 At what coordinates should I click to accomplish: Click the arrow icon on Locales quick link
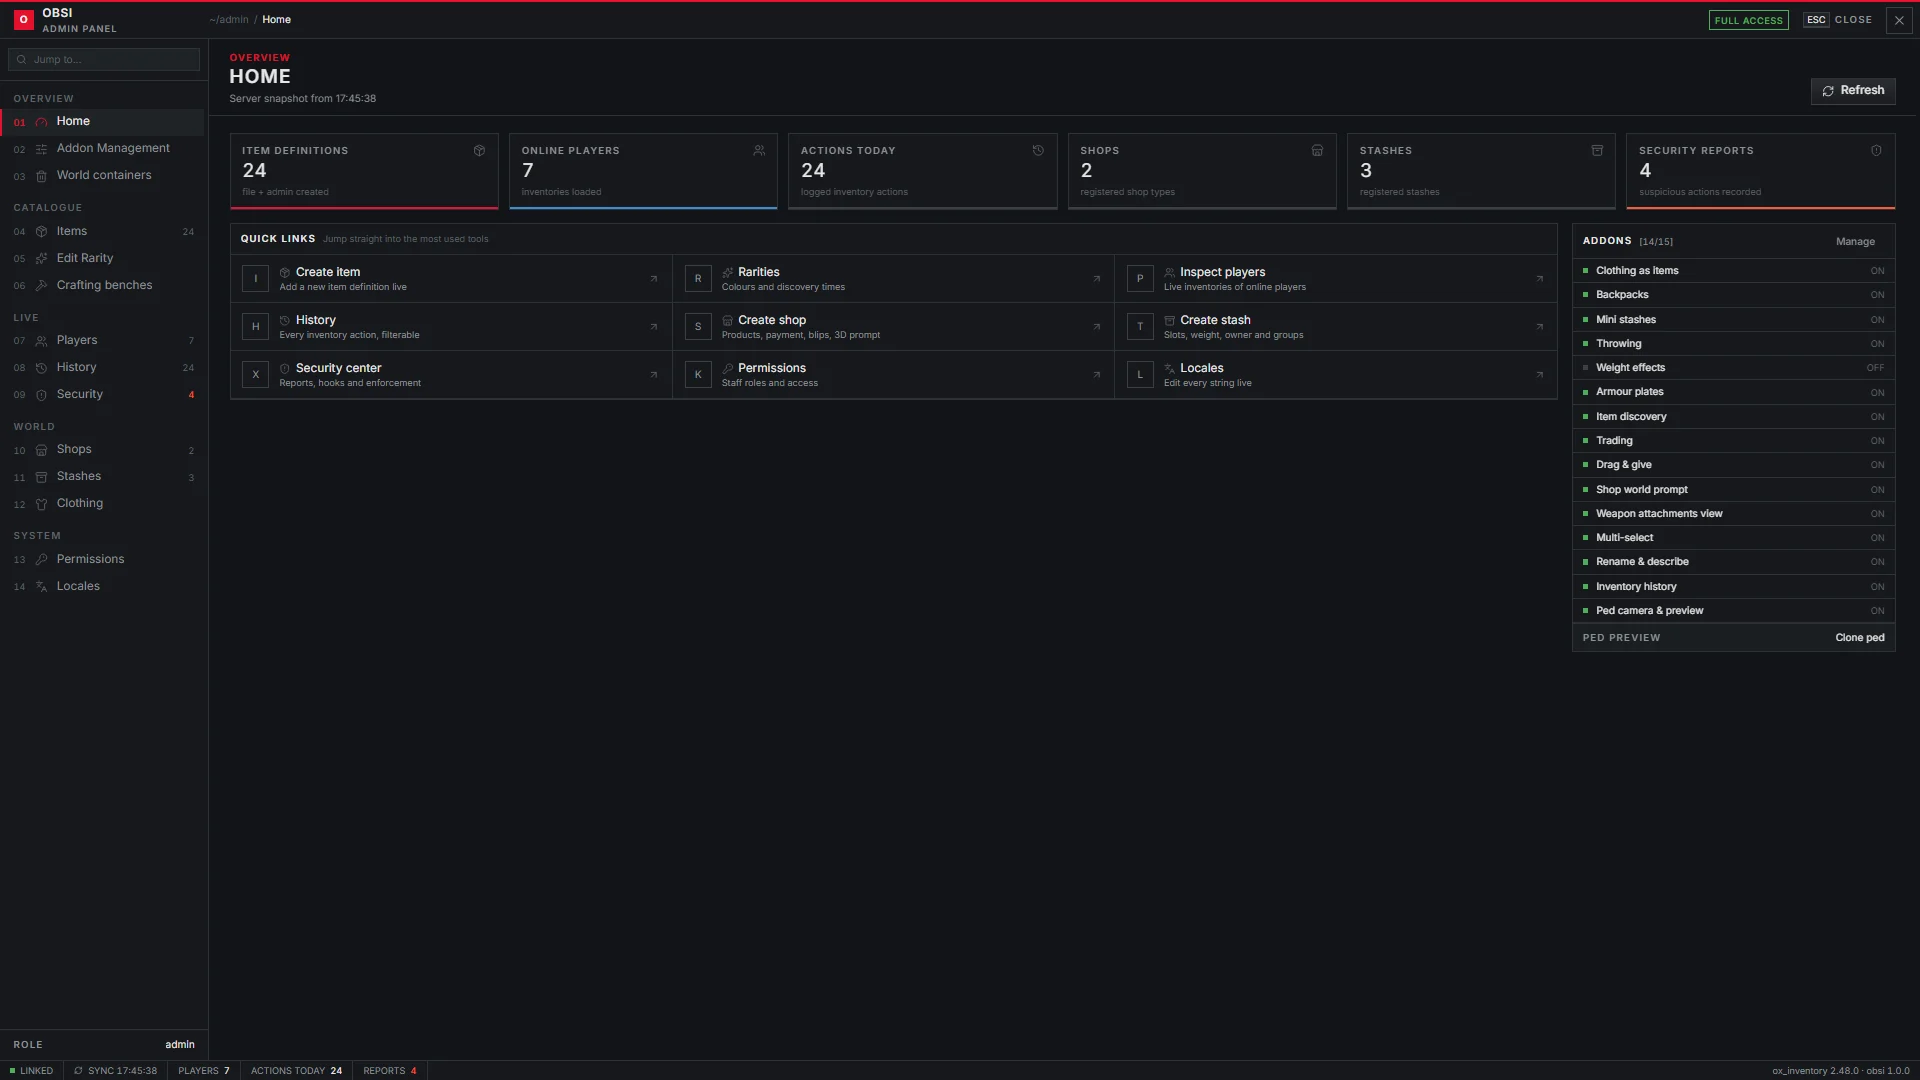[1540, 375]
